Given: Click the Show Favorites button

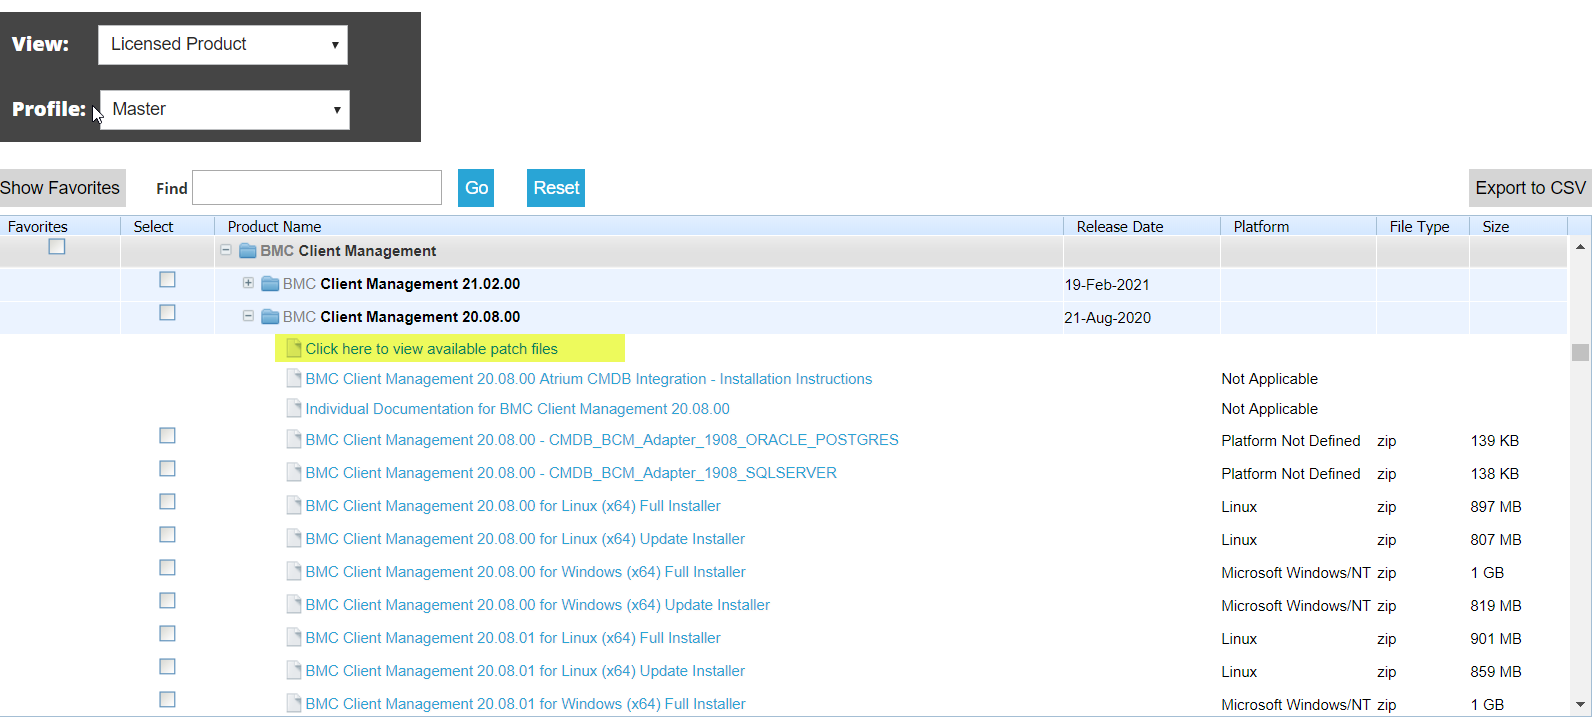Looking at the screenshot, I should [x=61, y=188].
